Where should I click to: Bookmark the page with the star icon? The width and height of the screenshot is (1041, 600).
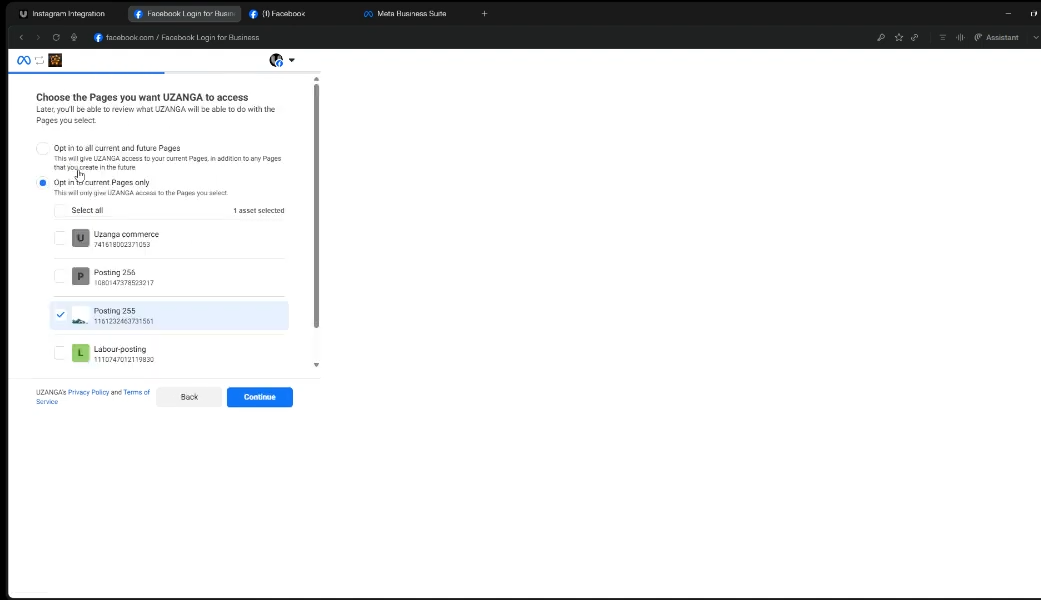point(899,38)
